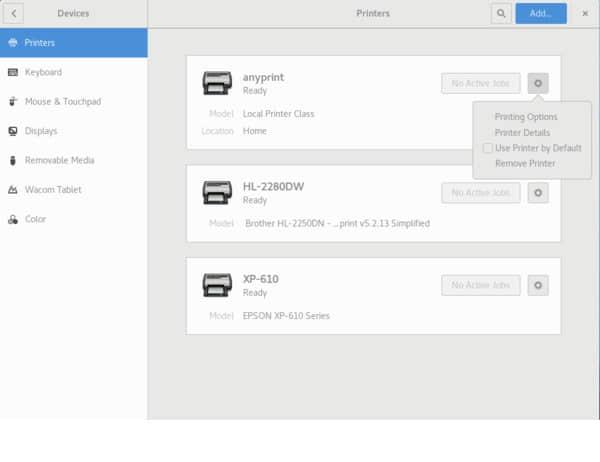Image resolution: width=600 pixels, height=462 pixels.
Task: Enable the Use Printer by Default checkbox
Action: pyautogui.click(x=487, y=148)
